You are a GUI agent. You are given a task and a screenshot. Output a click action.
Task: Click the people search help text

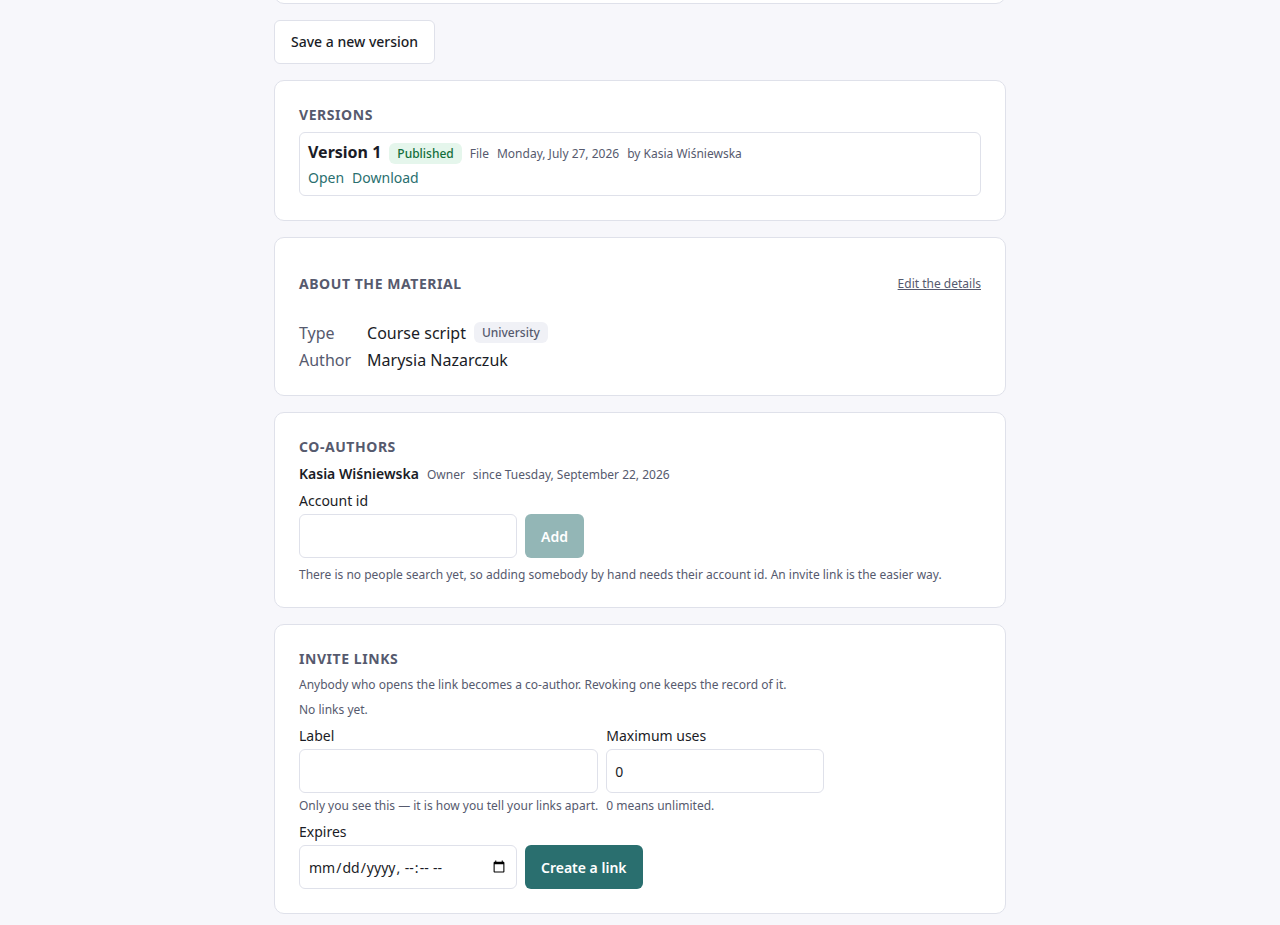click(620, 575)
